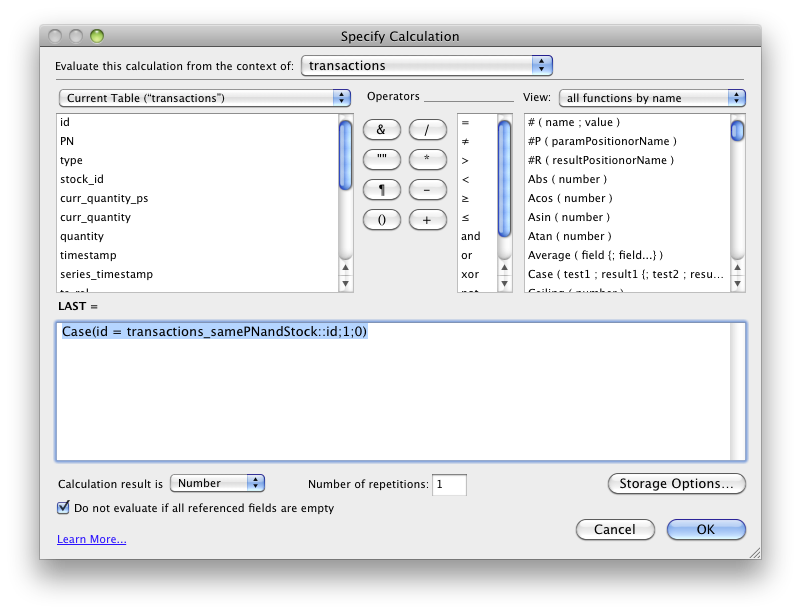
Task: Select the 'Case ( test1 ; result1 ...' function
Action: 627,274
